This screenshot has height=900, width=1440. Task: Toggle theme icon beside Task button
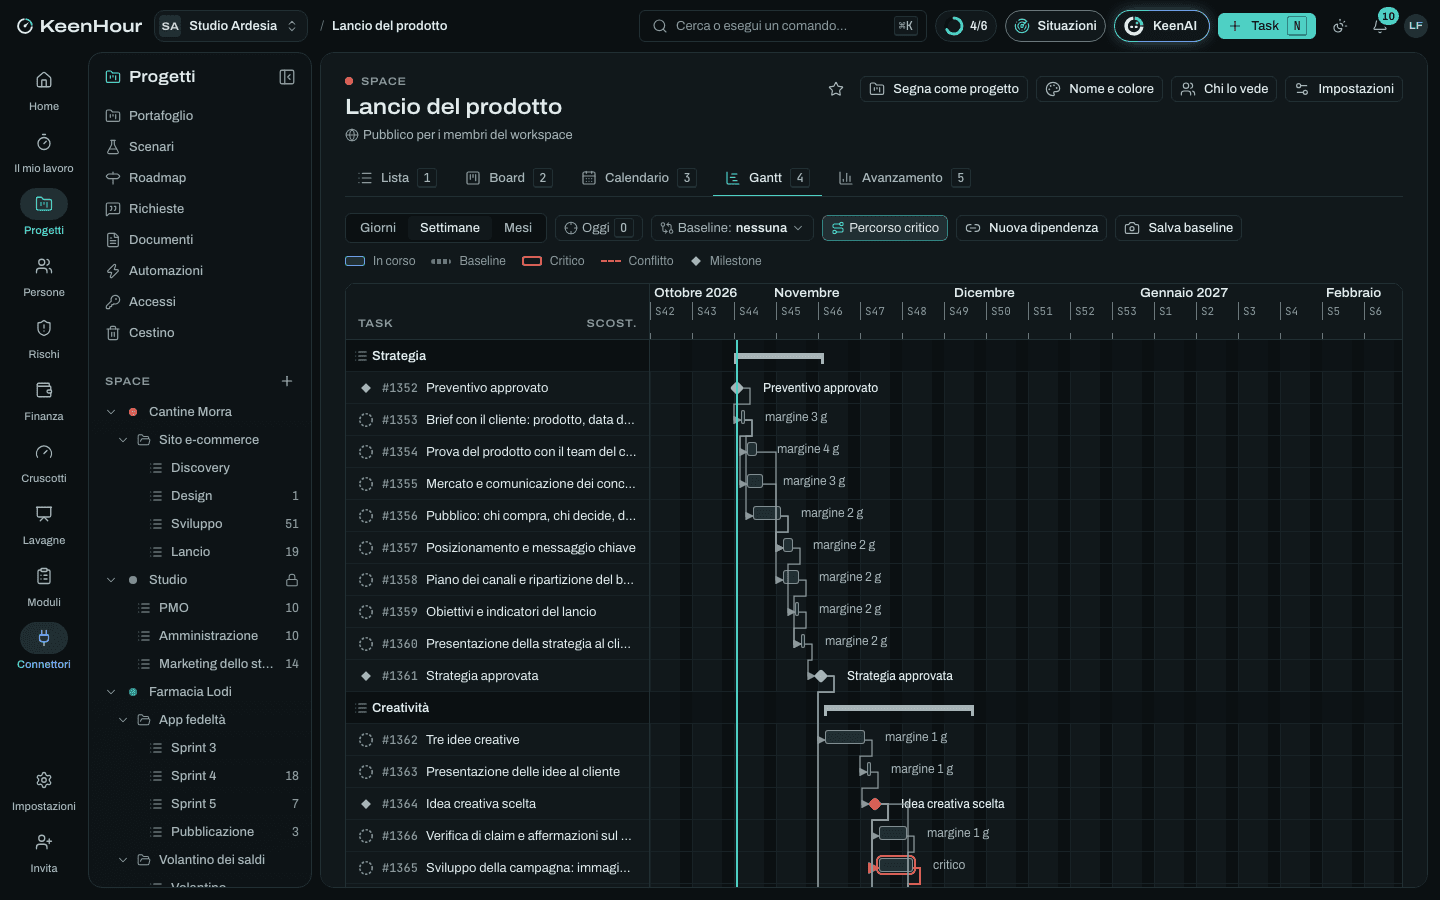(1340, 26)
